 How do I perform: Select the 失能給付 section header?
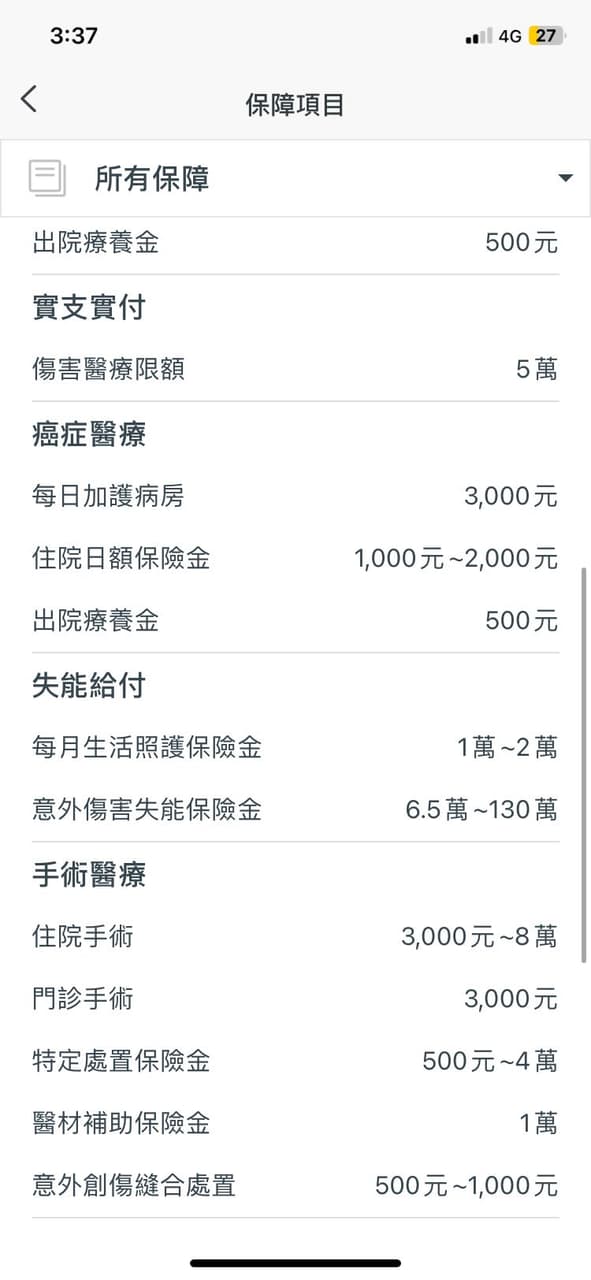(x=89, y=685)
